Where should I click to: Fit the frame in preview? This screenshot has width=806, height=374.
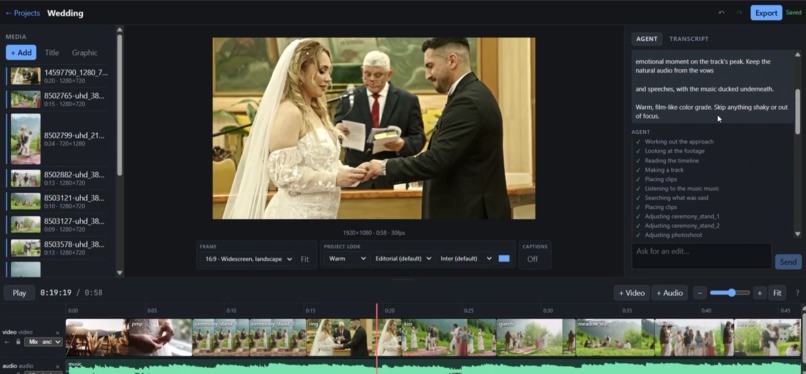coord(305,259)
